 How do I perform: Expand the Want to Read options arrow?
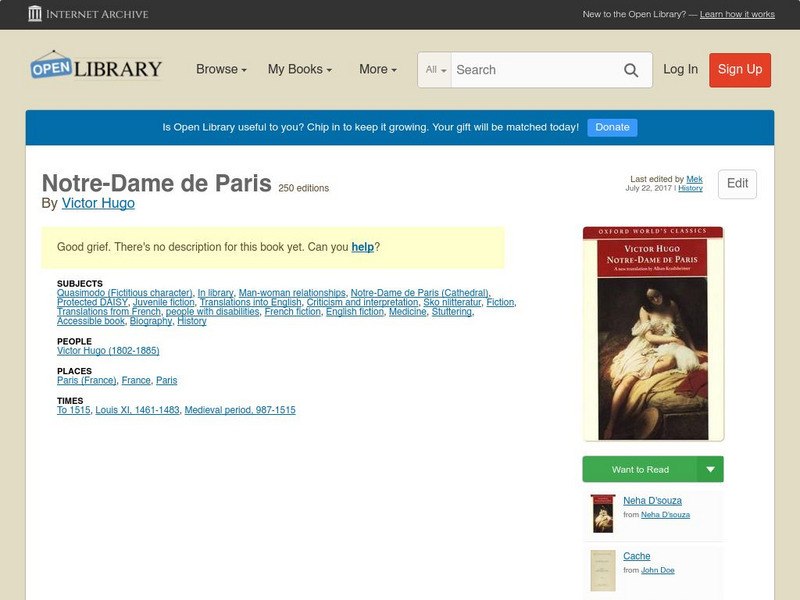tap(711, 469)
